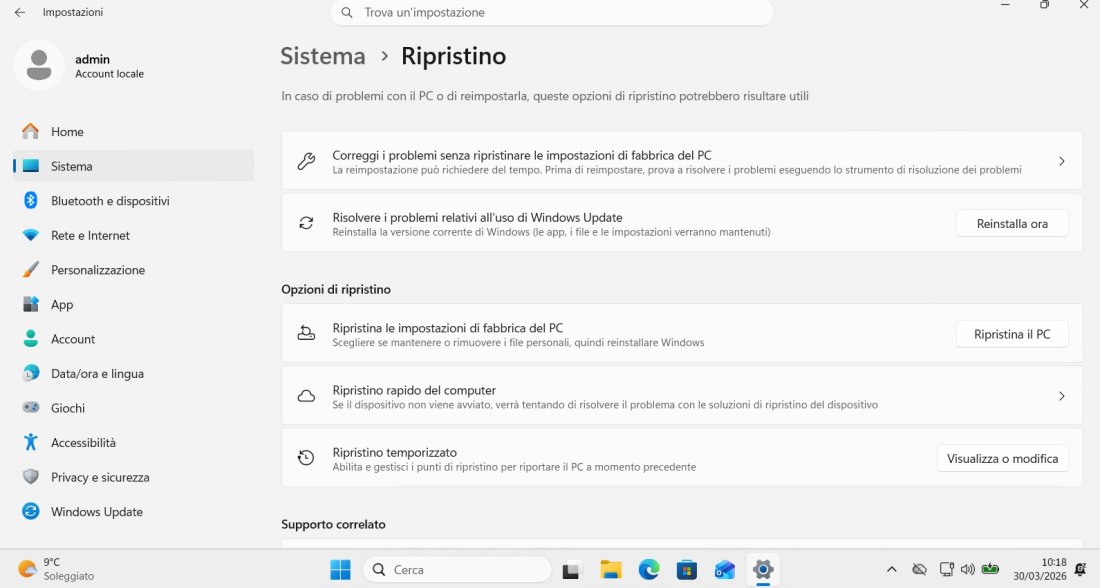Screen dimensions: 1100x588
Task: Expand Ripristino rapido del computer option
Action: (x=1061, y=396)
